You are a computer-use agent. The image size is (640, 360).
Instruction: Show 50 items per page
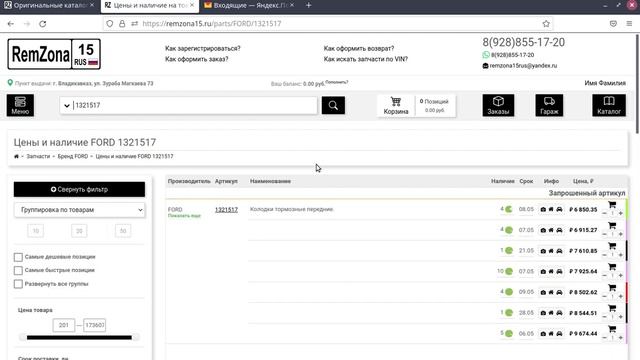[x=123, y=231]
